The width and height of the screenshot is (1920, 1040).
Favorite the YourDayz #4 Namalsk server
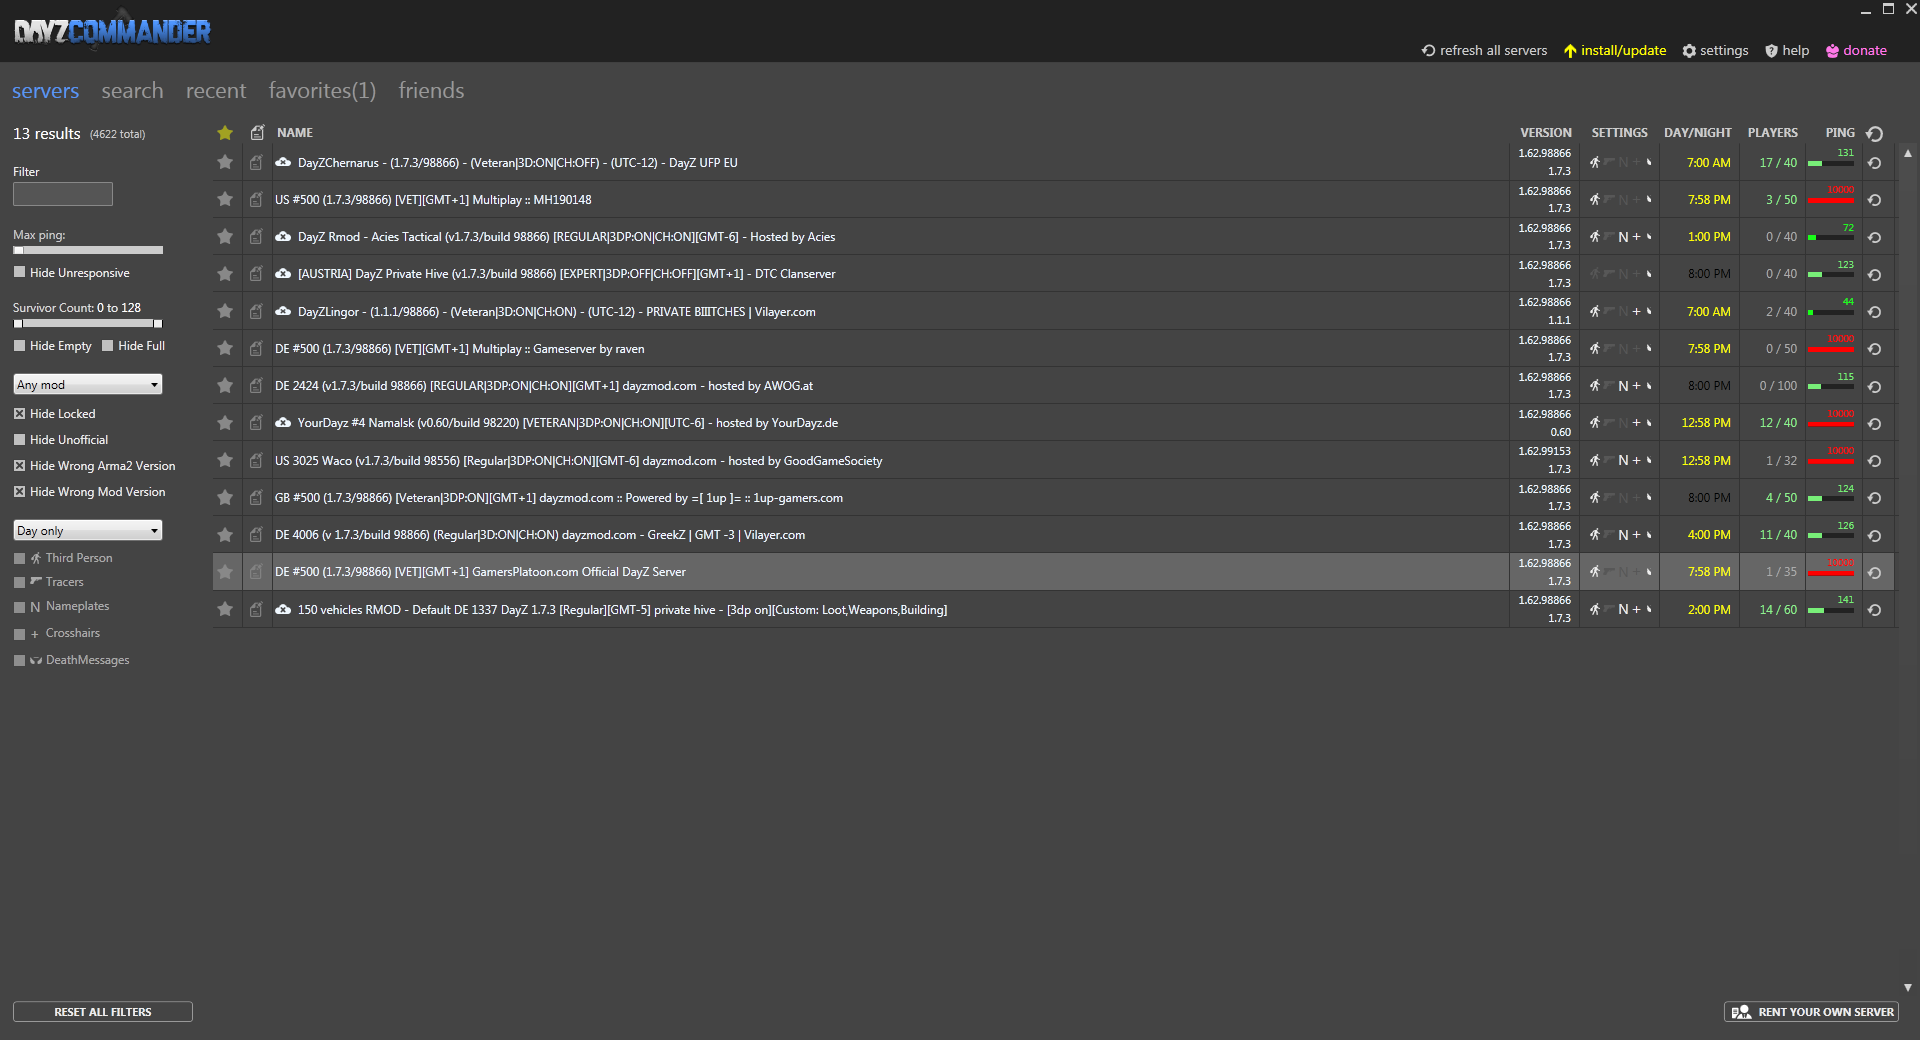pos(225,422)
